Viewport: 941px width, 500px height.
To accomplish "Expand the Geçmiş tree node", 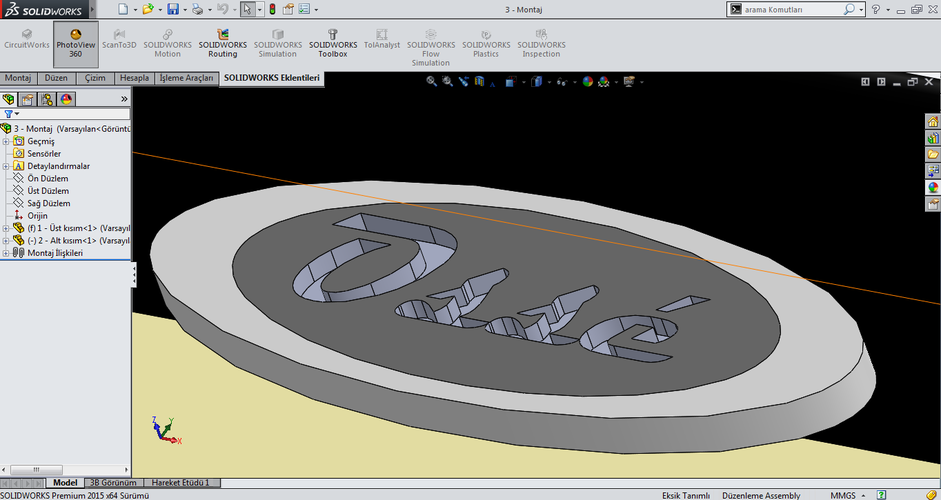I will 6,142.
